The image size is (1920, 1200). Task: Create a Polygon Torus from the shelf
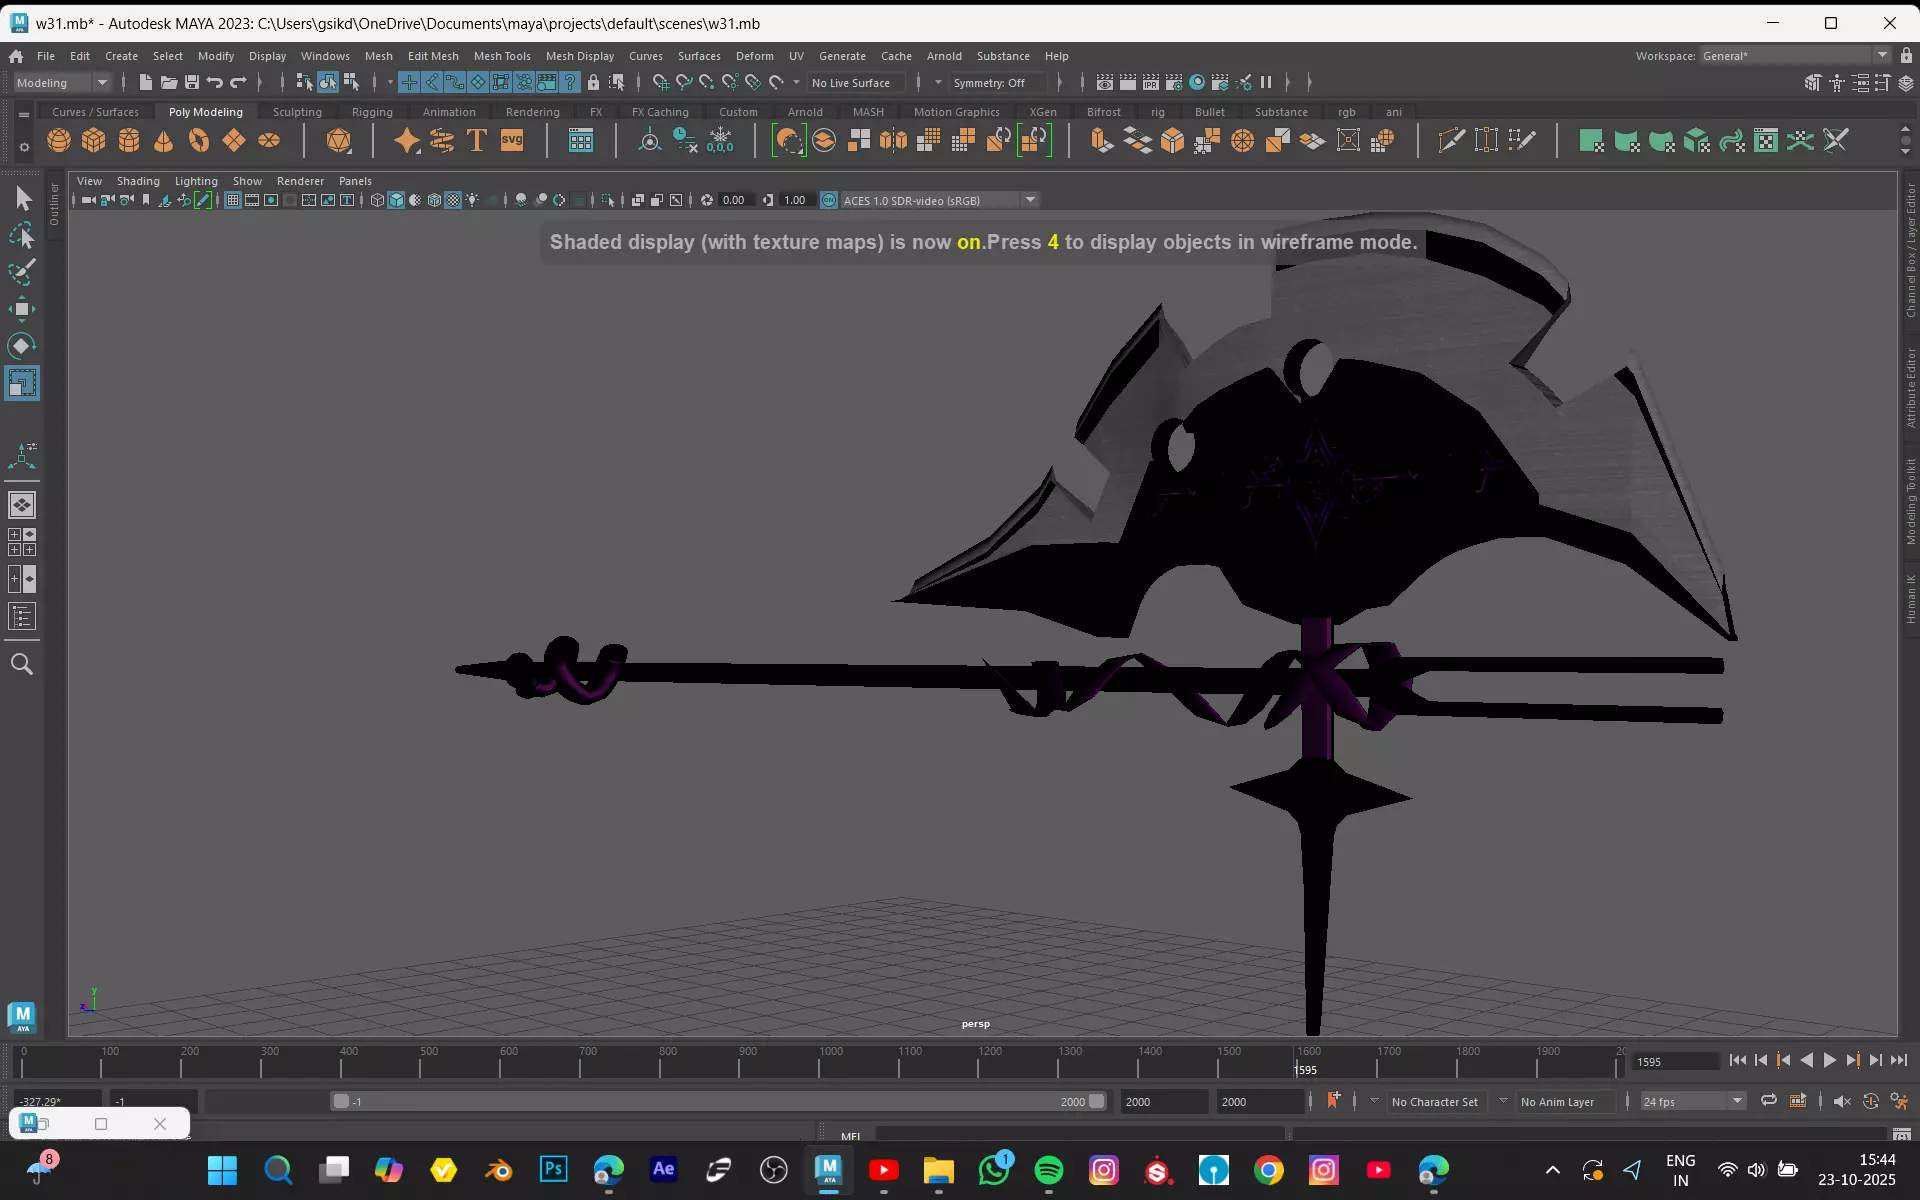[x=199, y=141]
